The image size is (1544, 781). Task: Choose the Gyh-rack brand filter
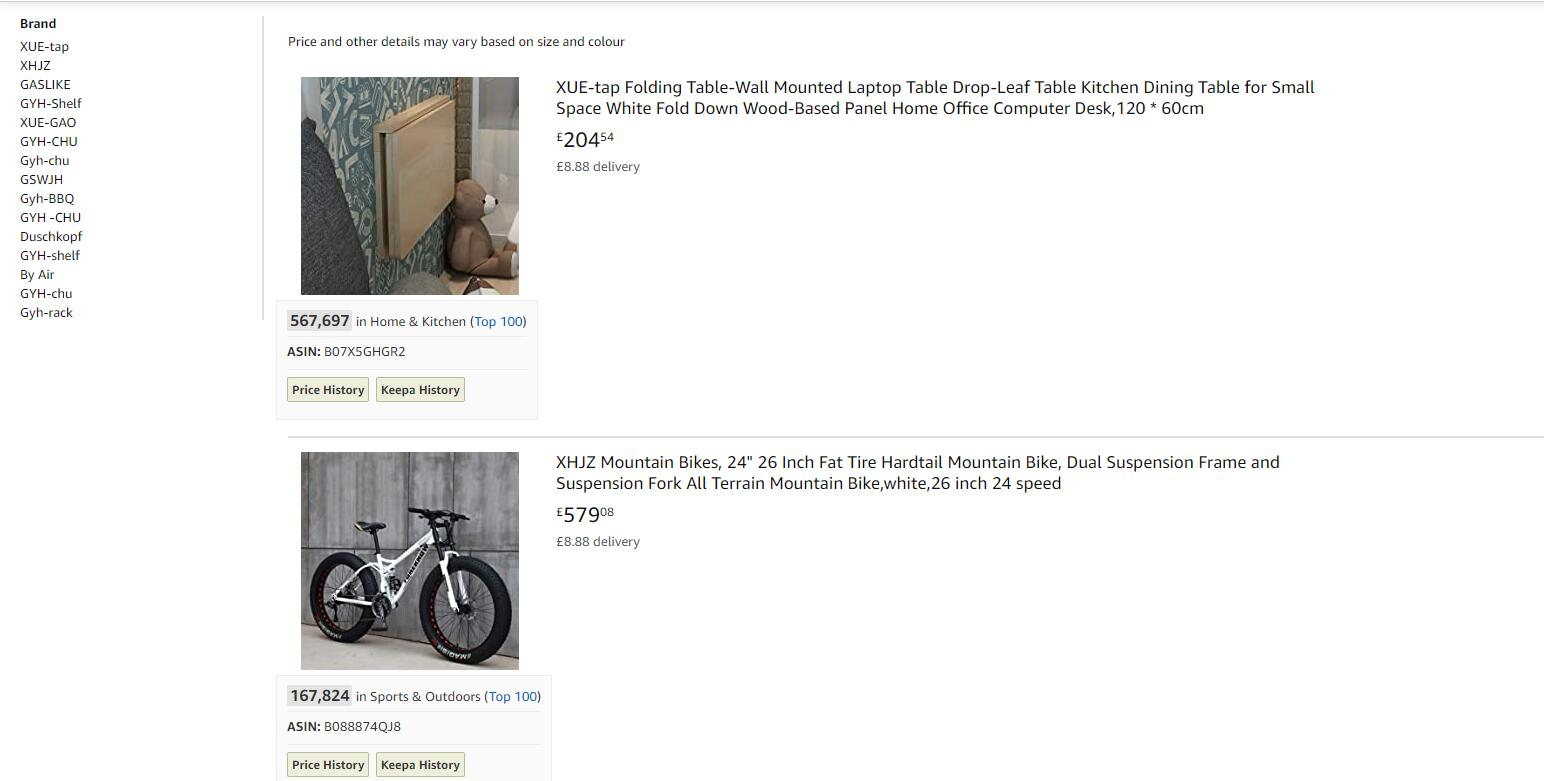[x=46, y=312]
